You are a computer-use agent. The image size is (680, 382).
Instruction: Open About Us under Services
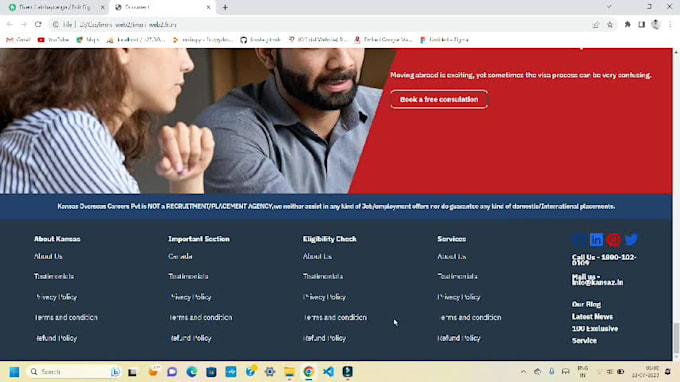[x=451, y=256]
